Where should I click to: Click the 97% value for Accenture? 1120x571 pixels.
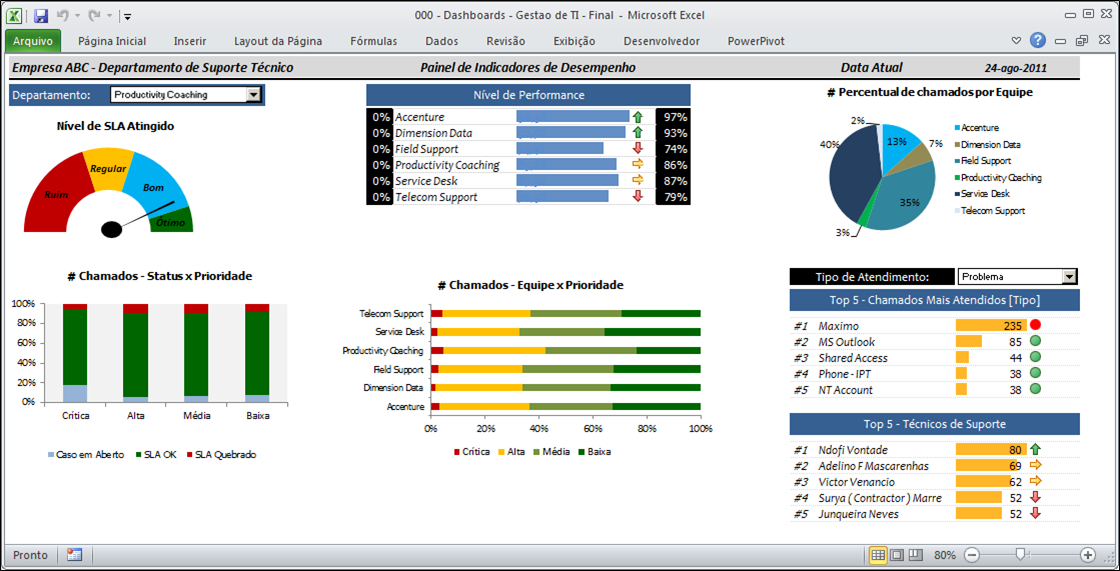click(674, 116)
